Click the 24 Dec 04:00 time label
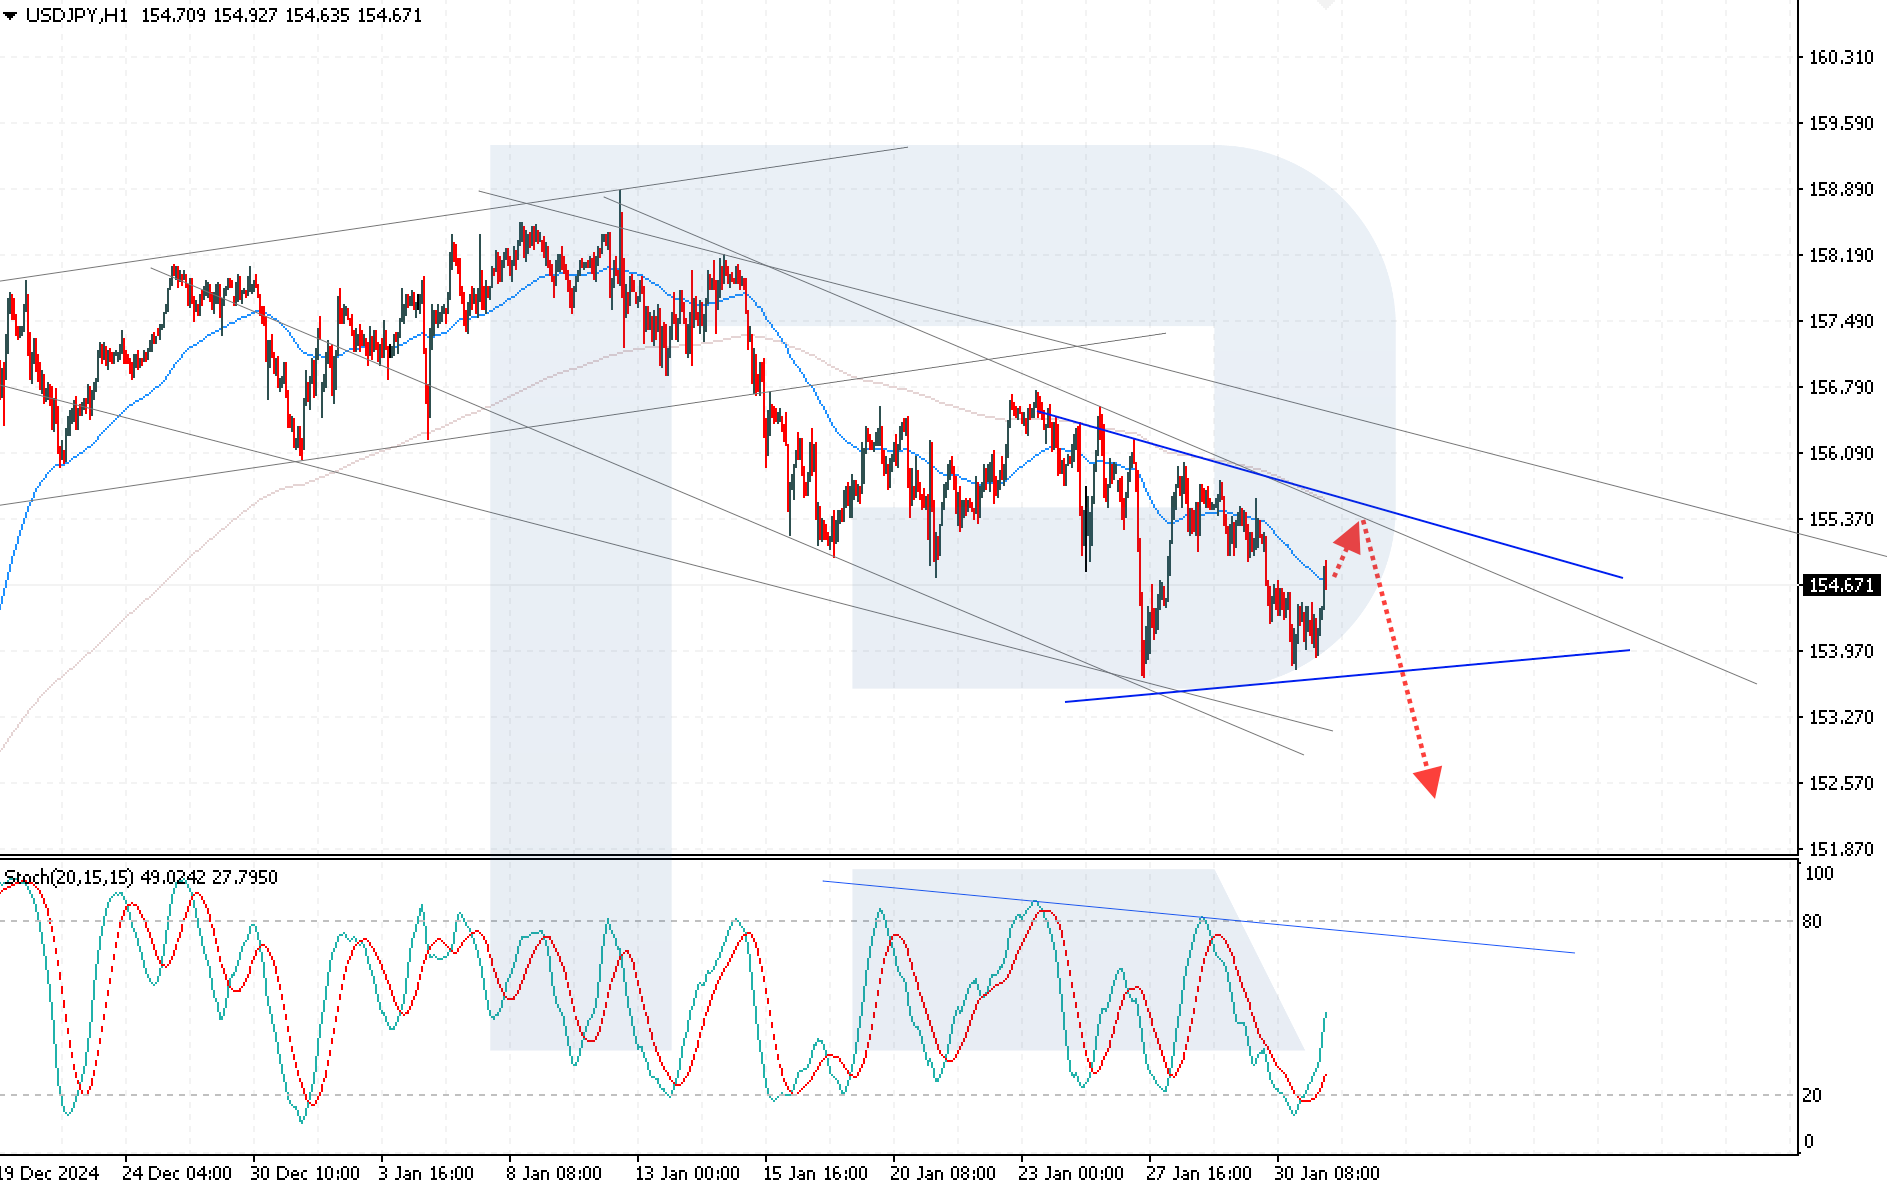This screenshot has height=1196, width=1887. tap(177, 1173)
